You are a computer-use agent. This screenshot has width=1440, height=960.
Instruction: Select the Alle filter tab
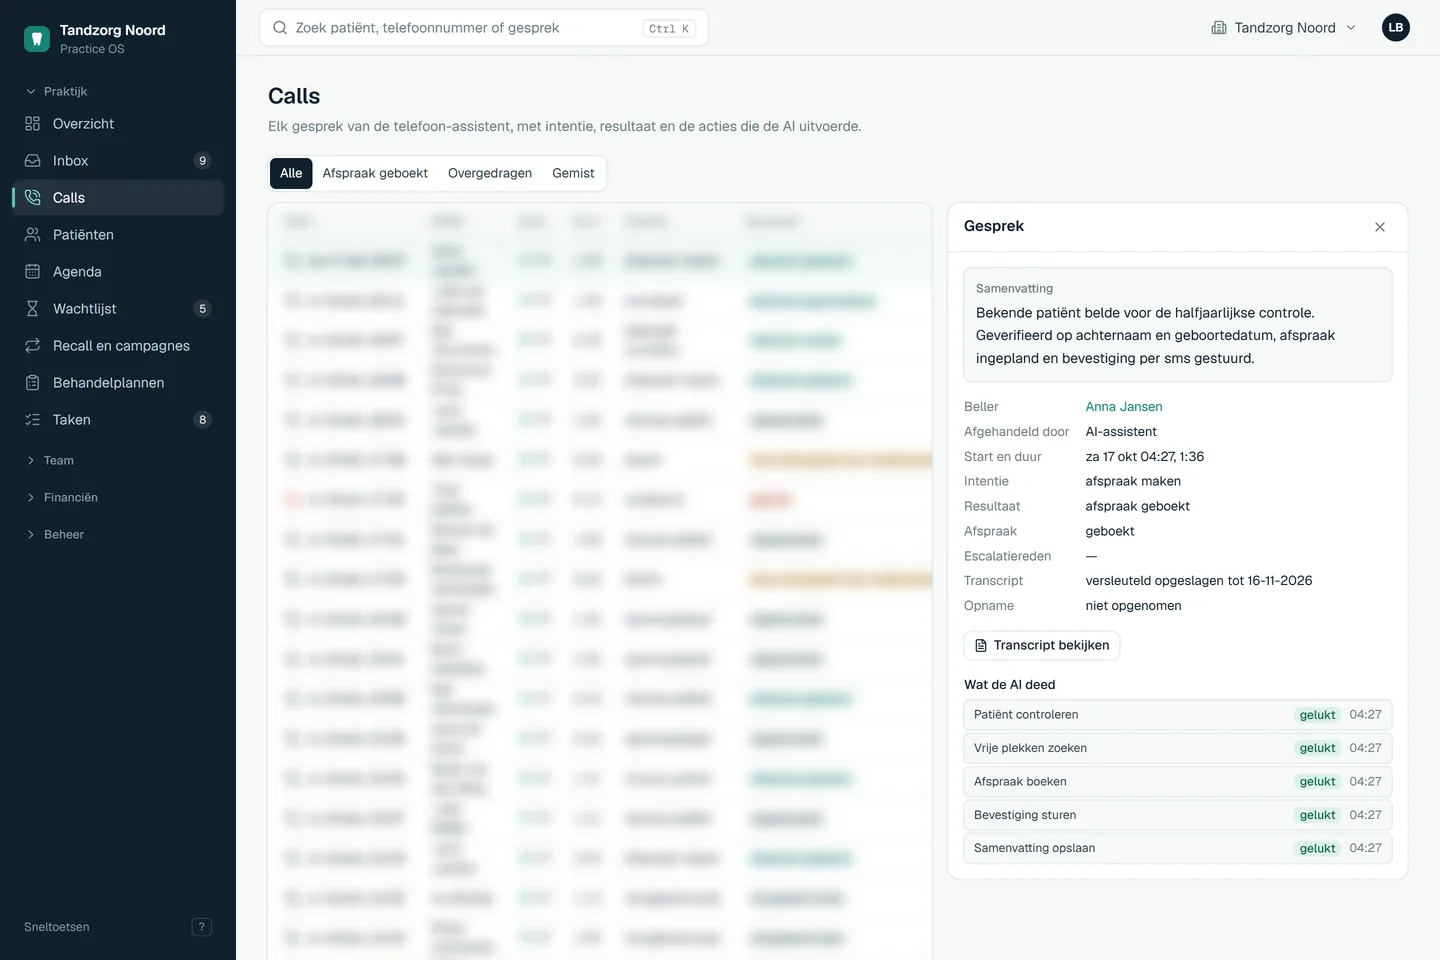(291, 173)
